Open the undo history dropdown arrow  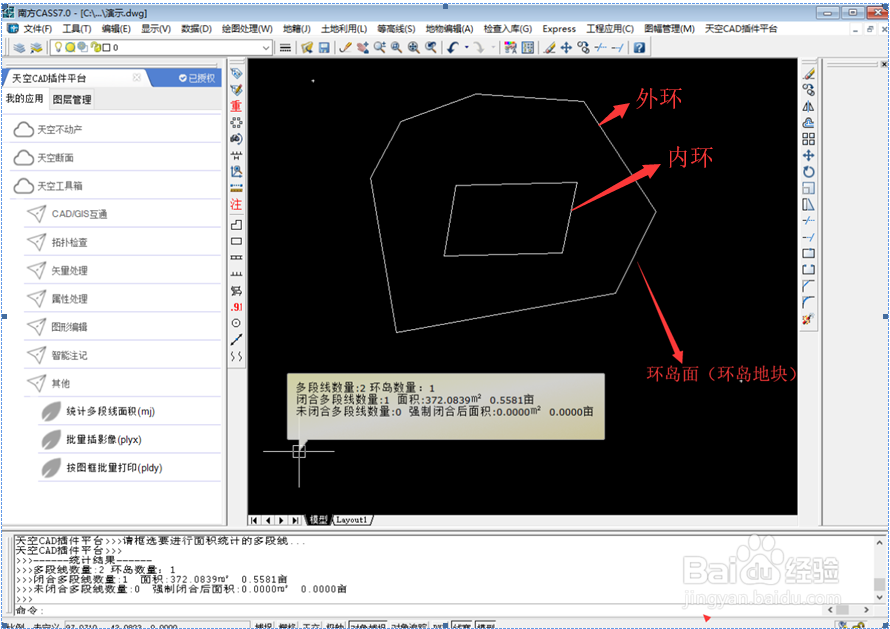pos(467,48)
